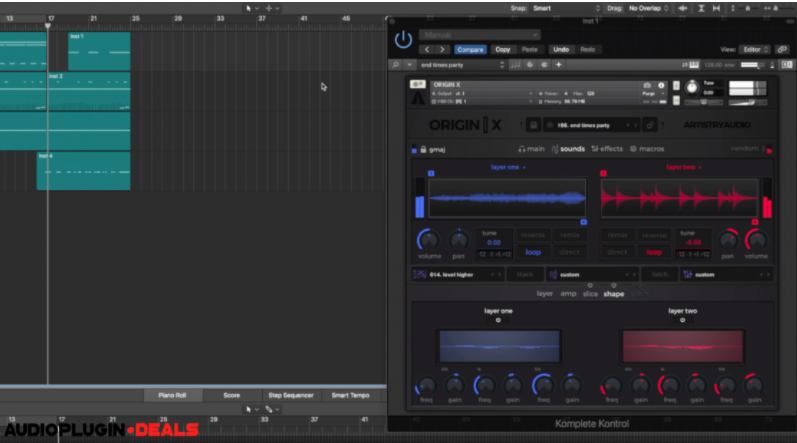
Task: Open the Step Sequencer tab
Action: (291, 395)
